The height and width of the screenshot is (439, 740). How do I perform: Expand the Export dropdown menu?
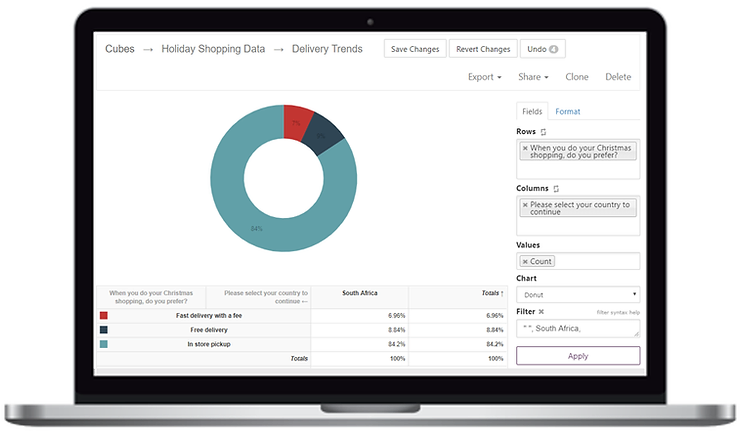click(485, 77)
